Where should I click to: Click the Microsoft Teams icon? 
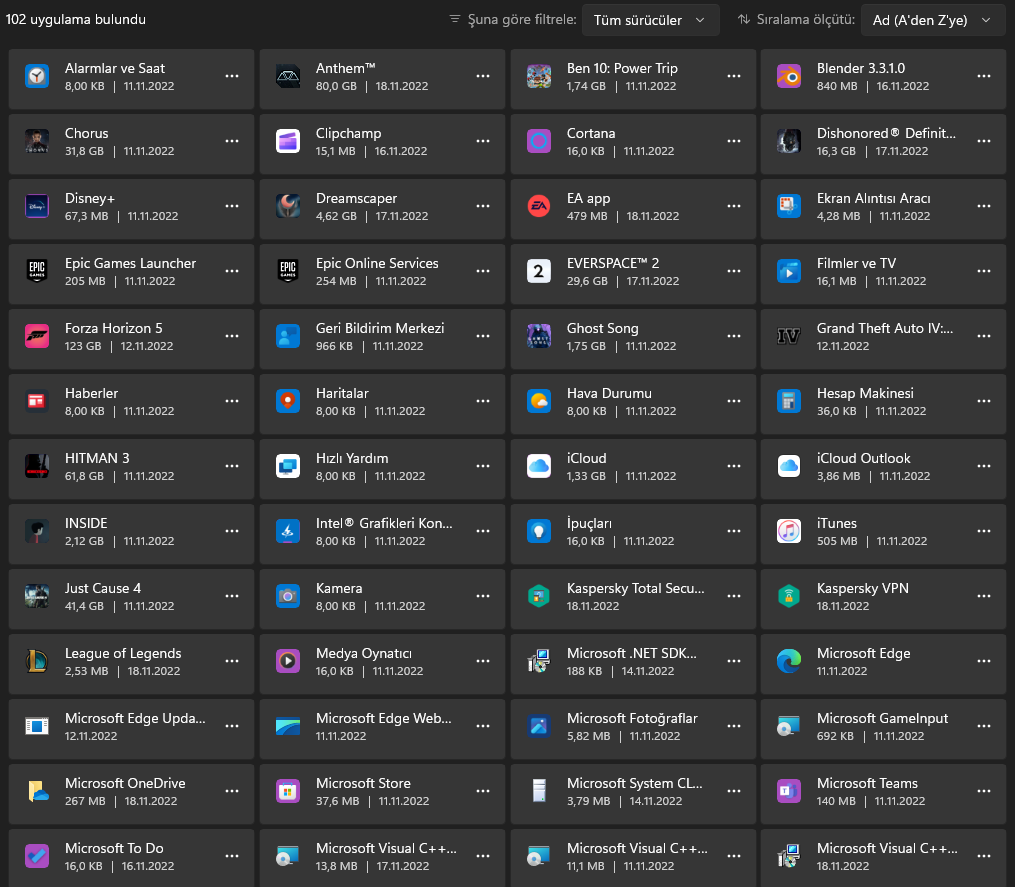click(788, 791)
